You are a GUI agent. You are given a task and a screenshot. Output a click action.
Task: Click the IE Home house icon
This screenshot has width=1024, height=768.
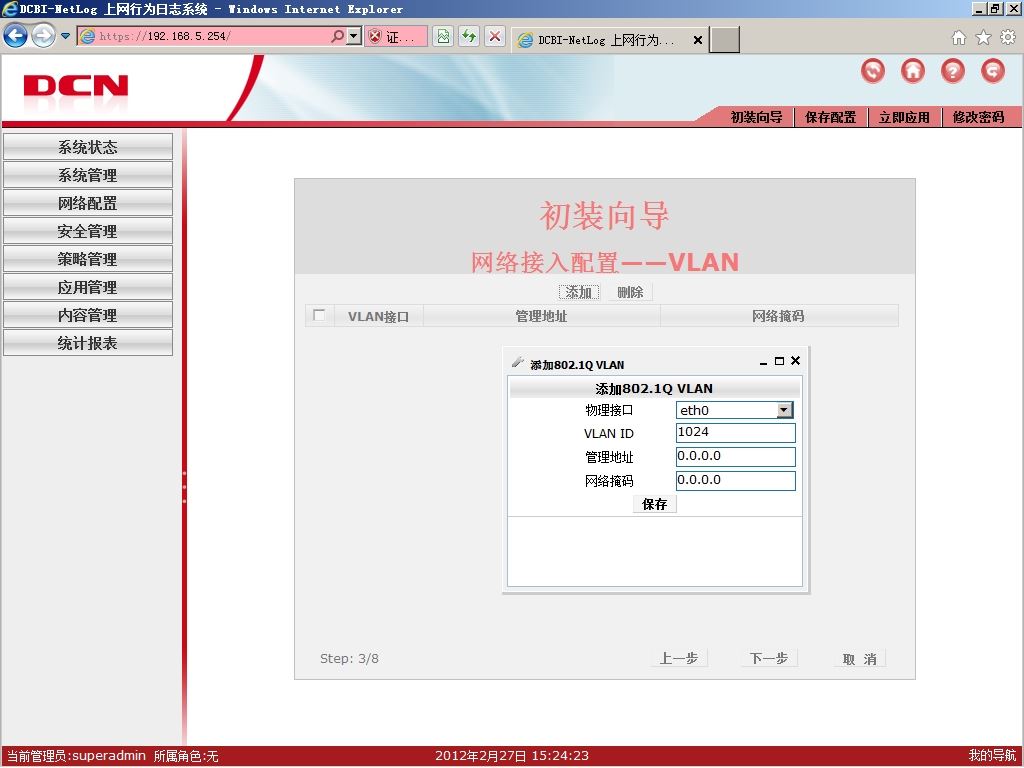point(959,38)
